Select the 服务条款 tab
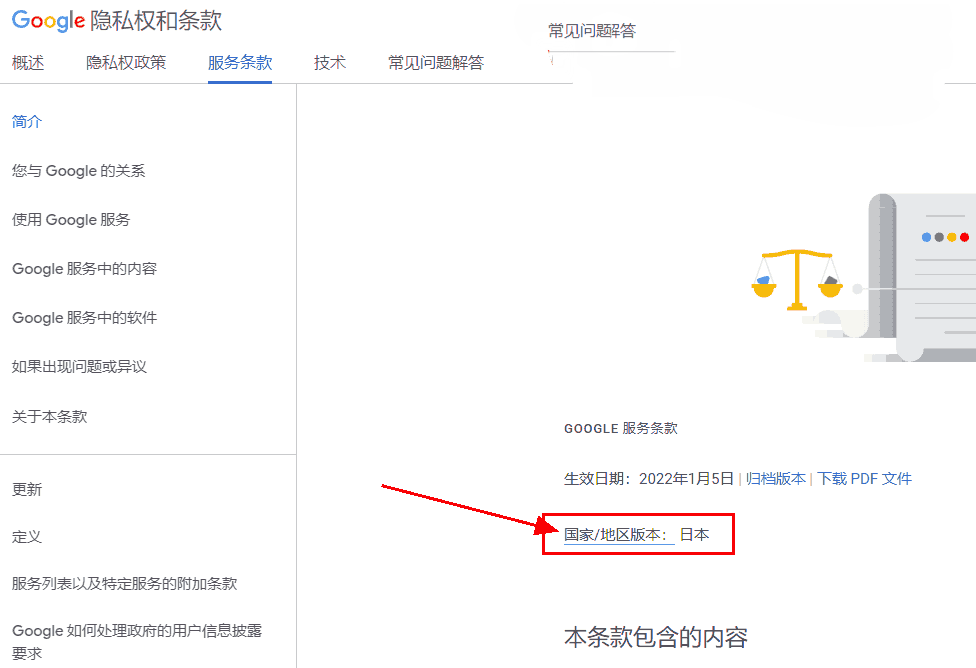This screenshot has width=976, height=668. click(x=240, y=63)
